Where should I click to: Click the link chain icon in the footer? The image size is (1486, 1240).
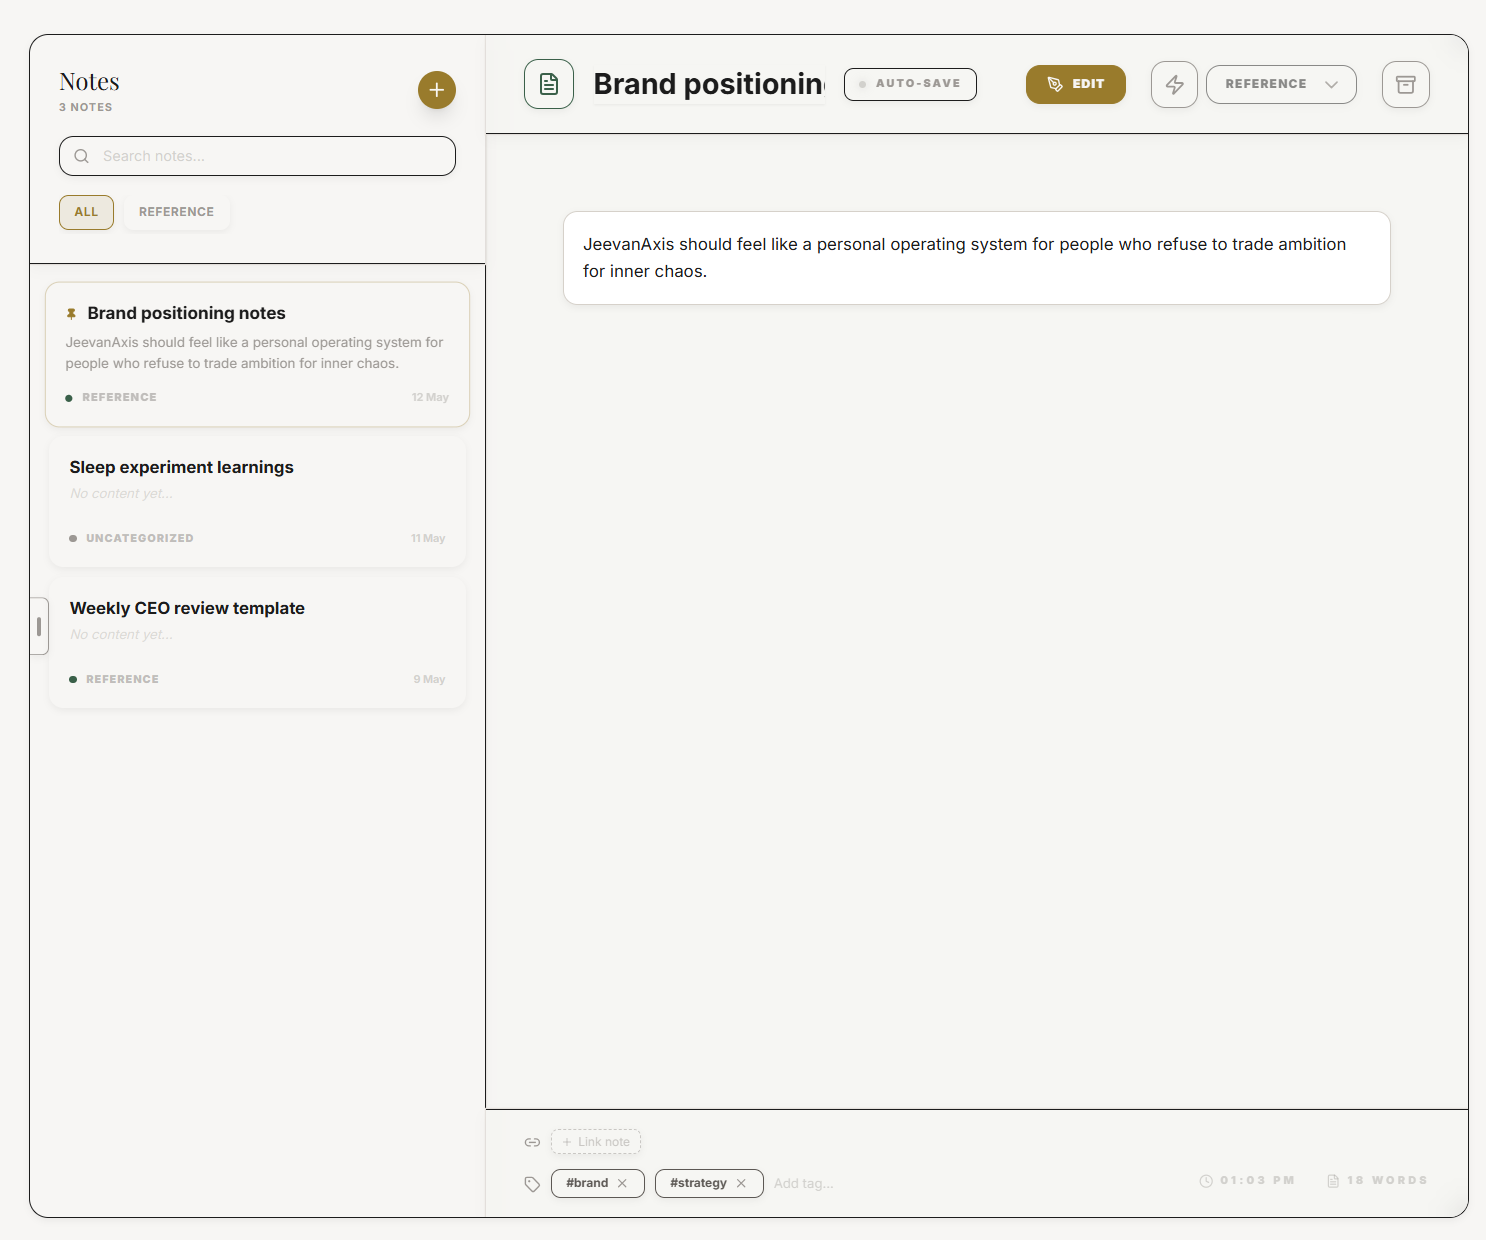pyautogui.click(x=532, y=1142)
